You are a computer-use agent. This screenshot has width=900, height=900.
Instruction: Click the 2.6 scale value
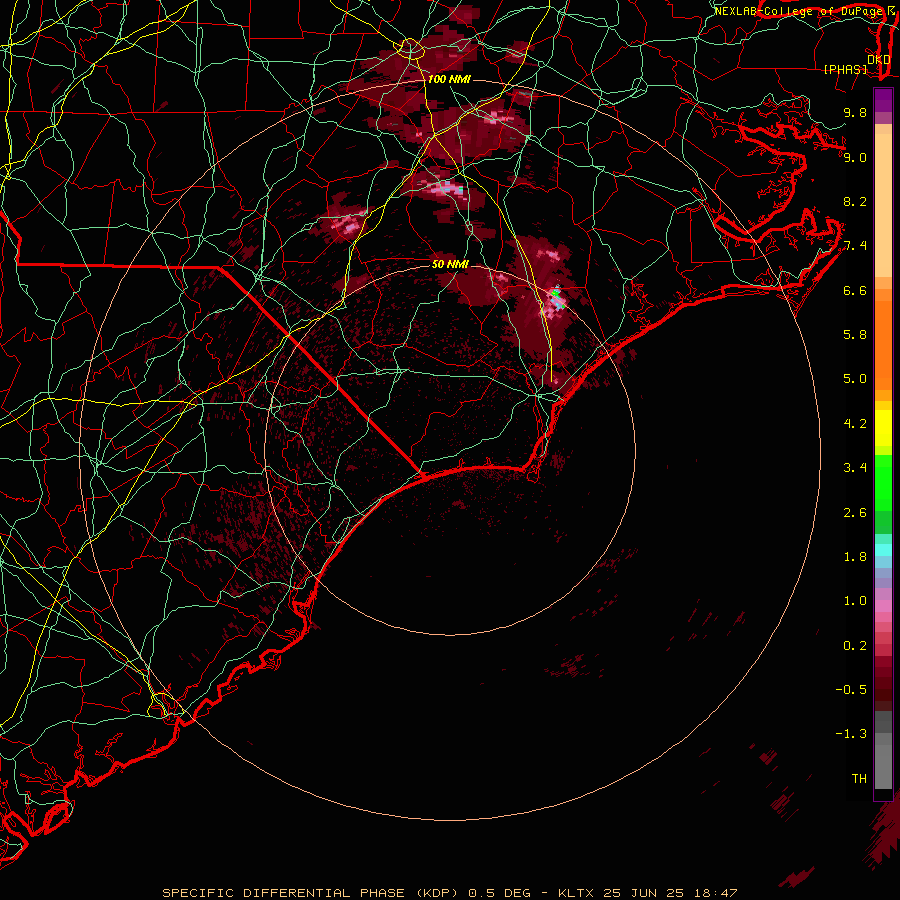click(855, 513)
